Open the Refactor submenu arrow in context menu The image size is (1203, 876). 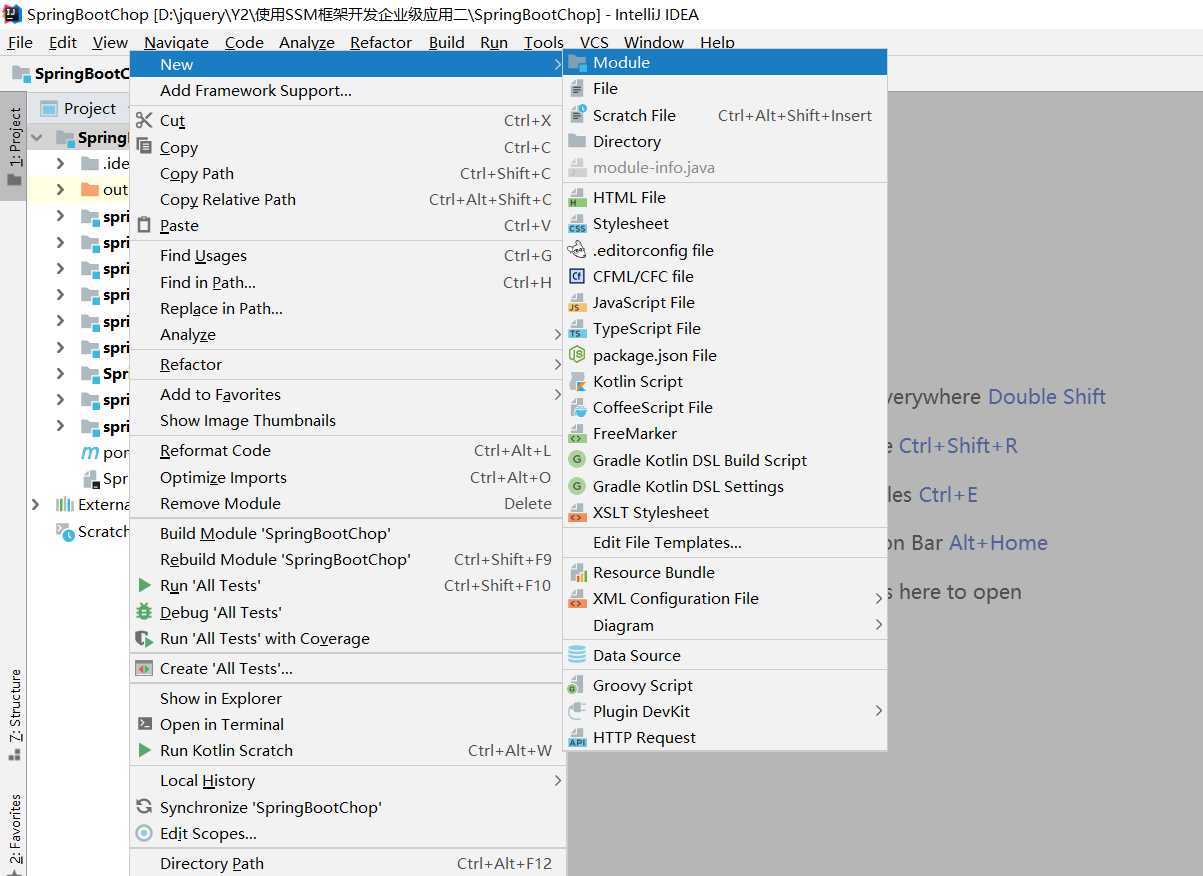tap(557, 365)
